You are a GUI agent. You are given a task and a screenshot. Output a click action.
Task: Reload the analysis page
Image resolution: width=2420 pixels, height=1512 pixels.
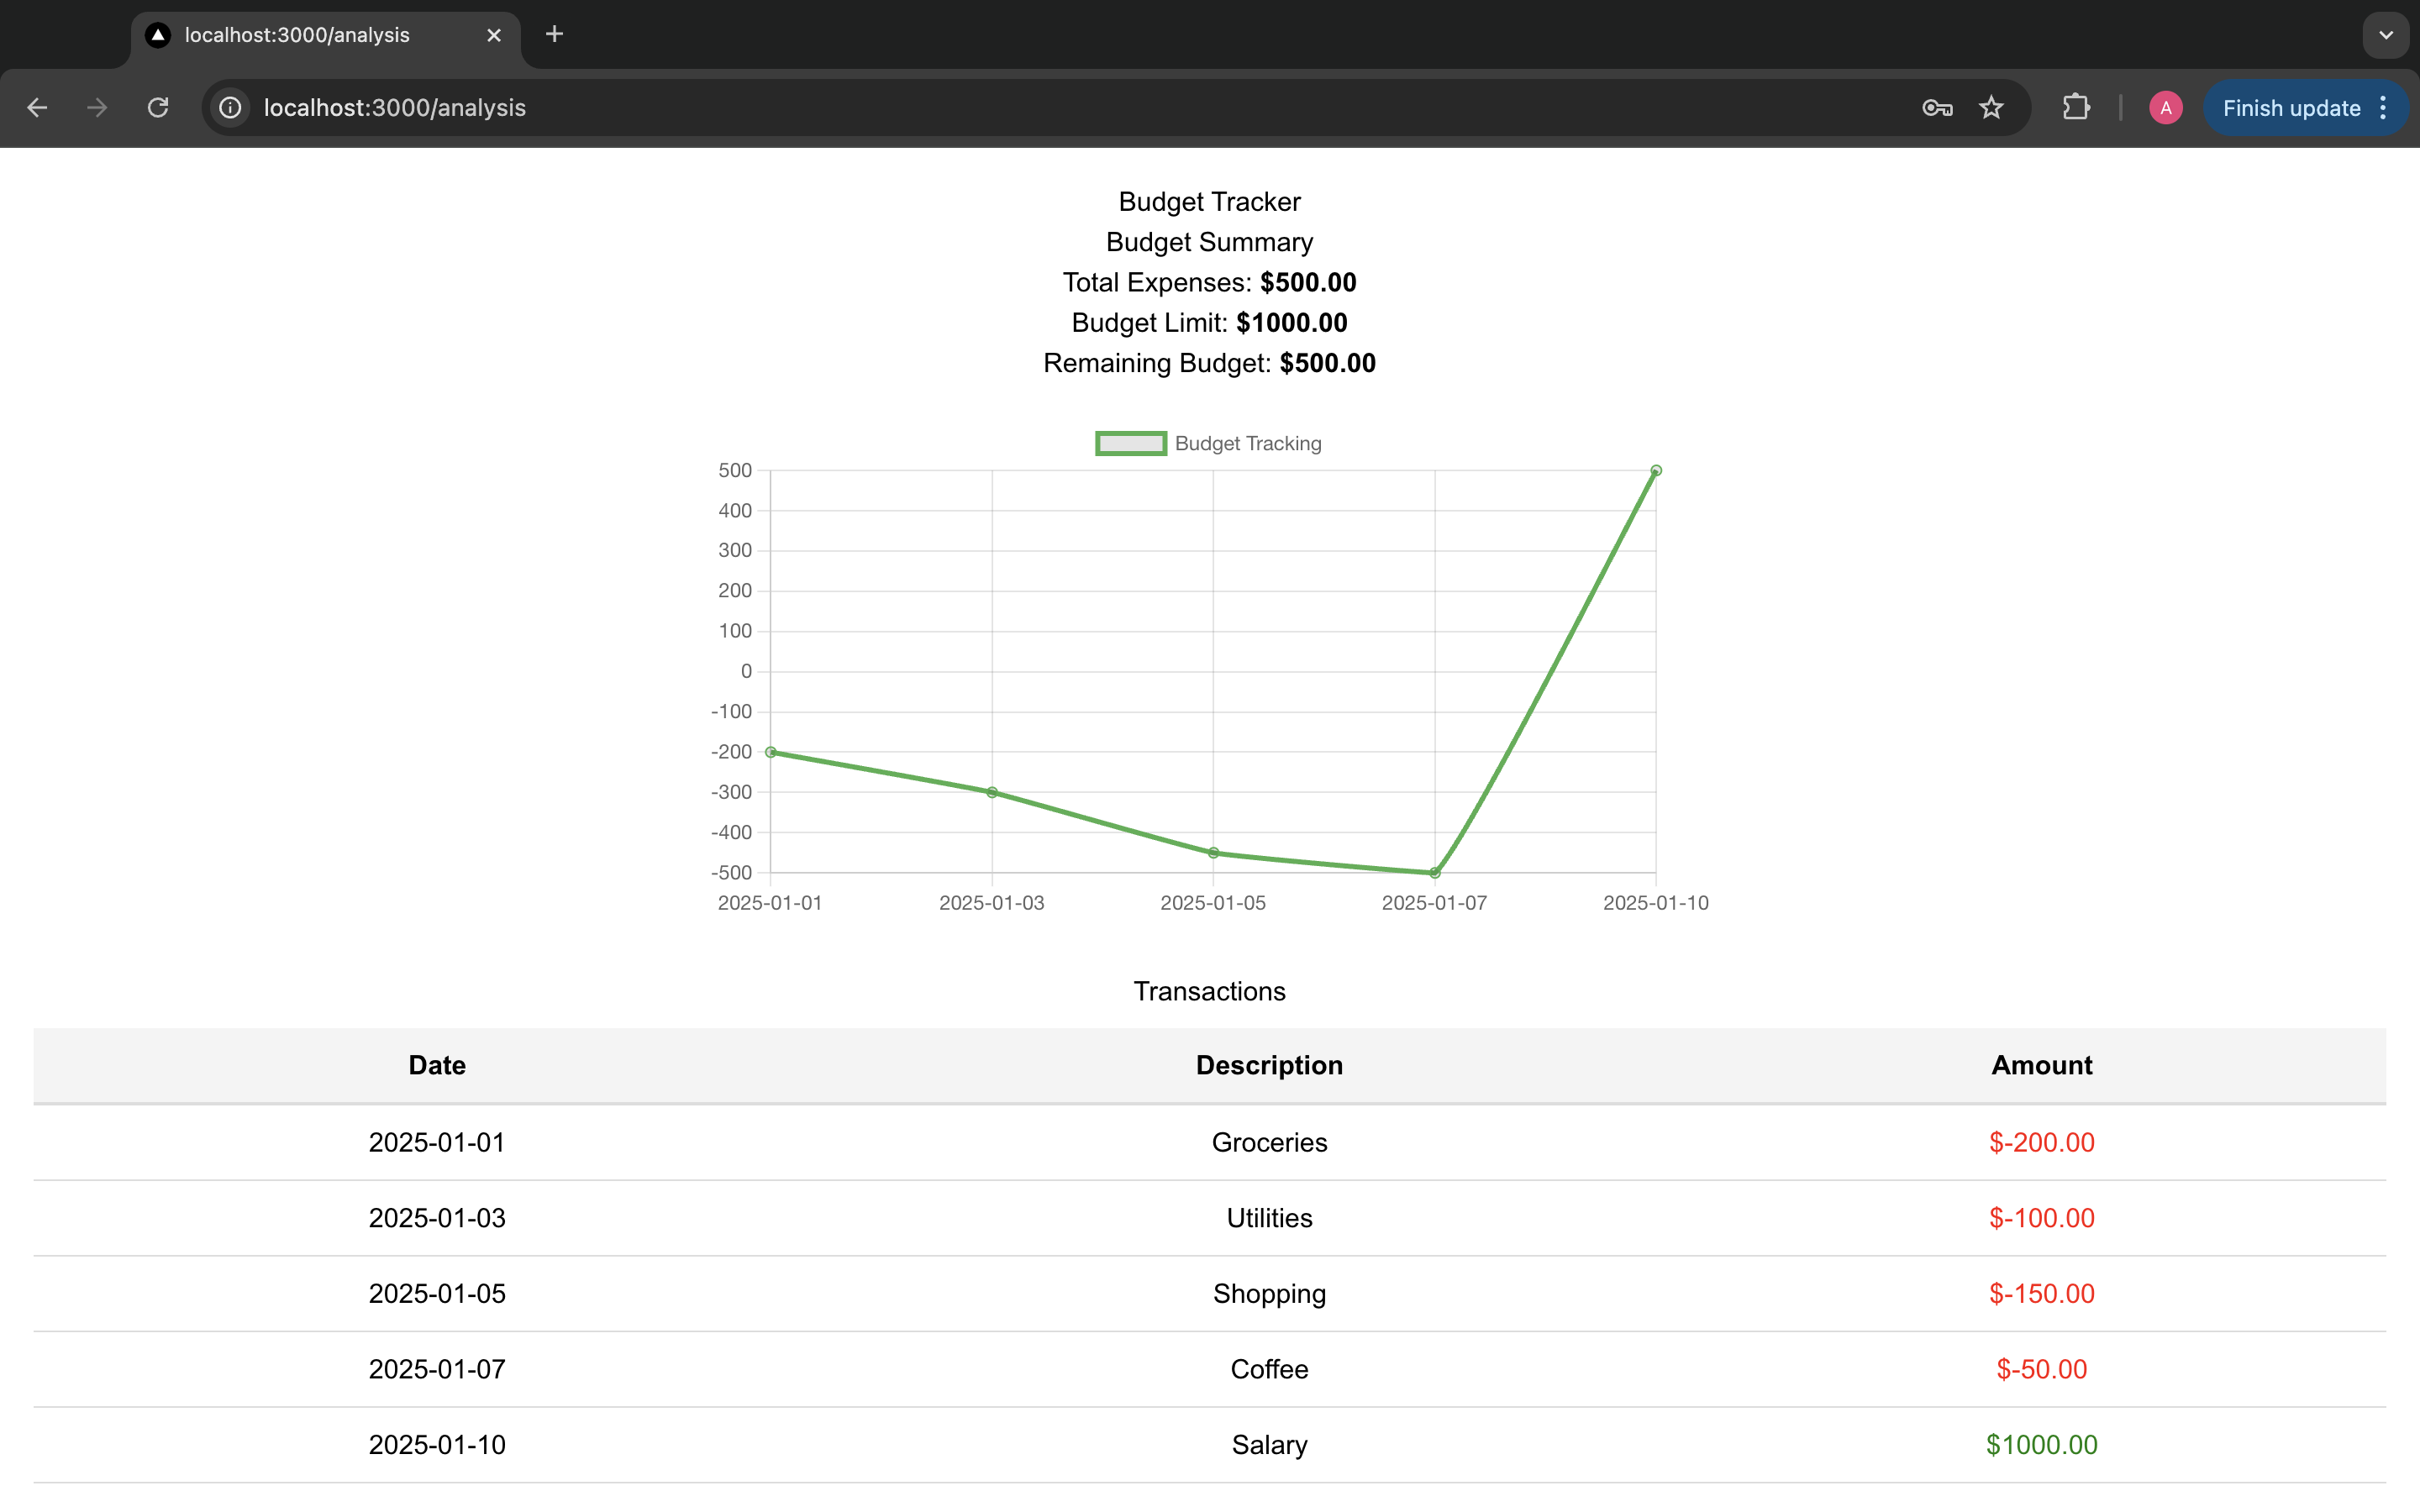(158, 108)
